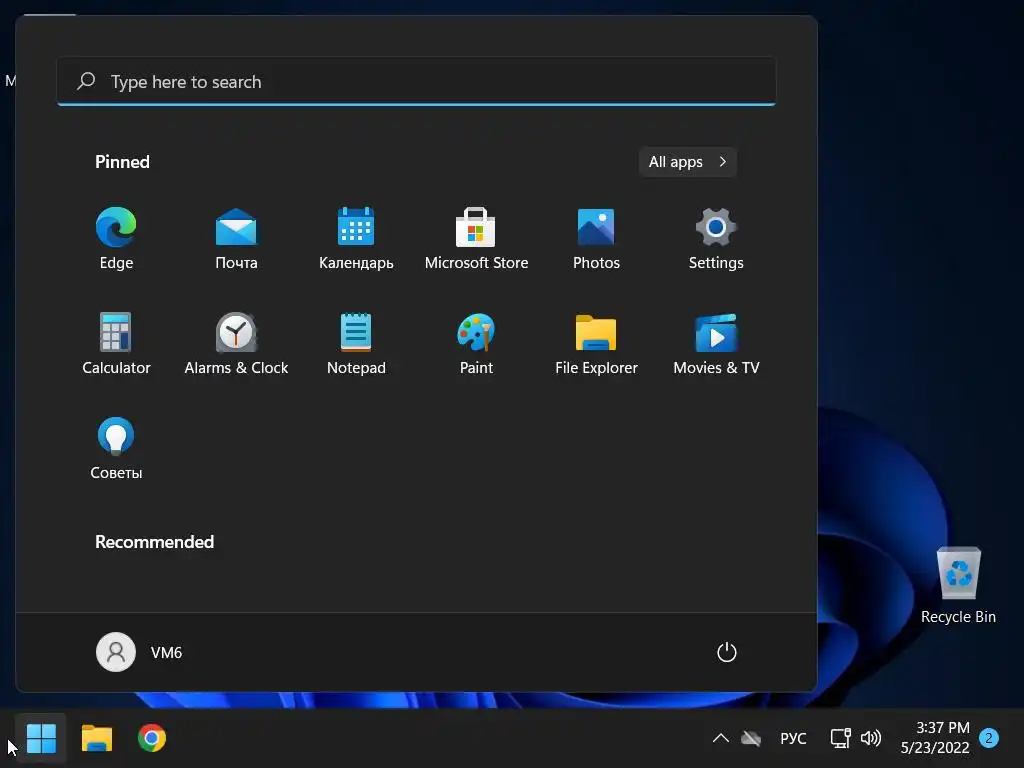1024x768 pixels.
Task: Focus the Type here to search field
Action: 416,82
